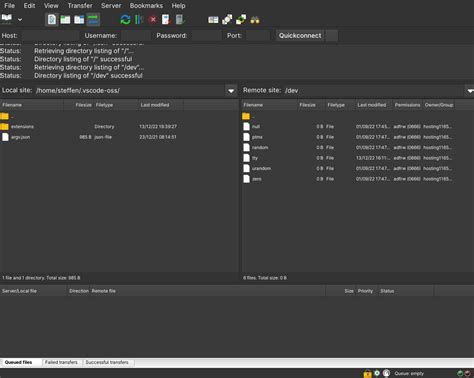Select the local 'extensions' folder
This screenshot has height=378, width=474.
22,127
